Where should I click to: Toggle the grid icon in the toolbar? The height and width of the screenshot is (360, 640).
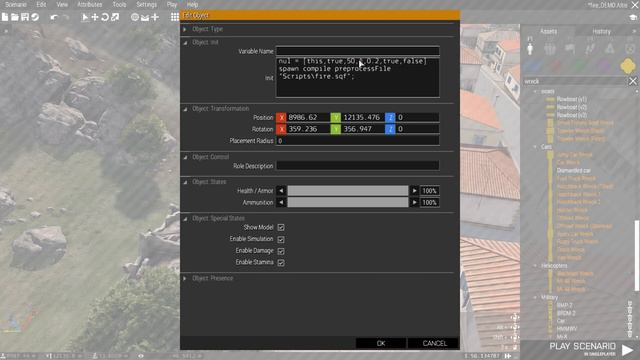point(175,17)
